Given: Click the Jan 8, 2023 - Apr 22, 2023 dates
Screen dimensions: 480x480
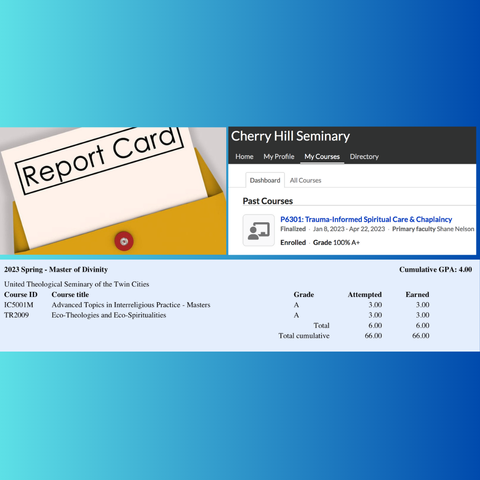Looking at the screenshot, I should (x=349, y=229).
